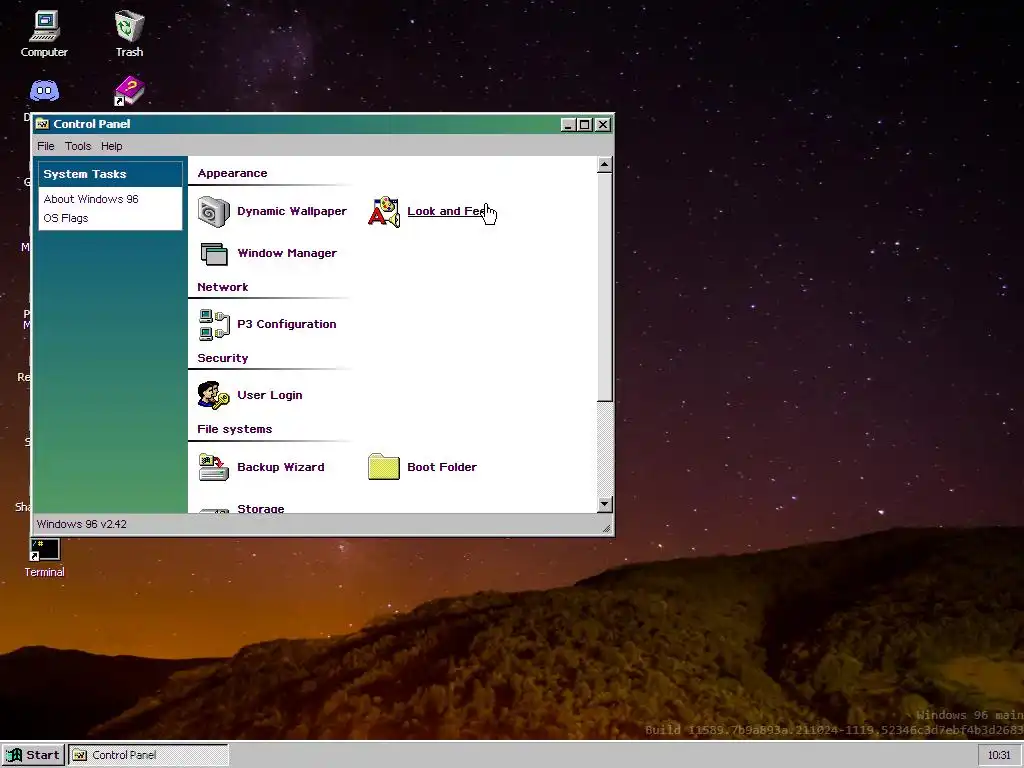Screen dimensions: 1024x768
Task: Click the File systems section heading
Action: click(234, 429)
